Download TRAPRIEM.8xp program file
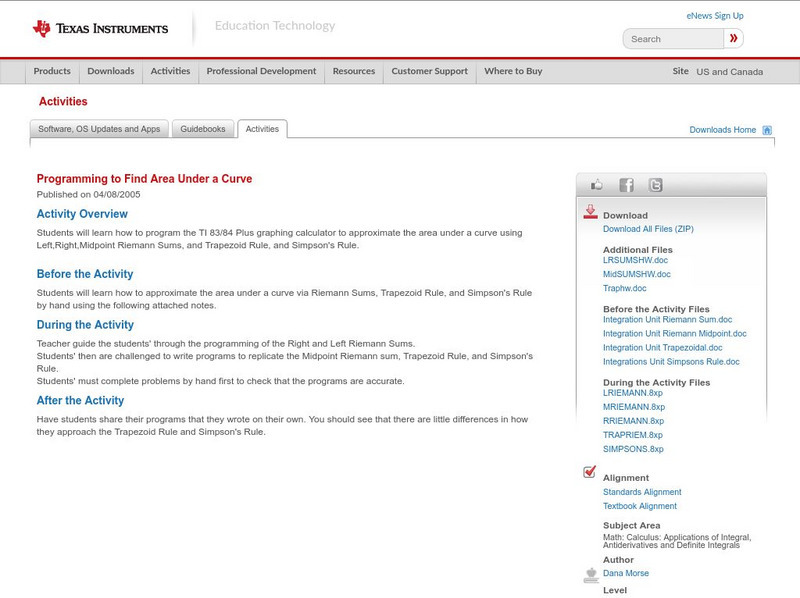 [x=633, y=435]
